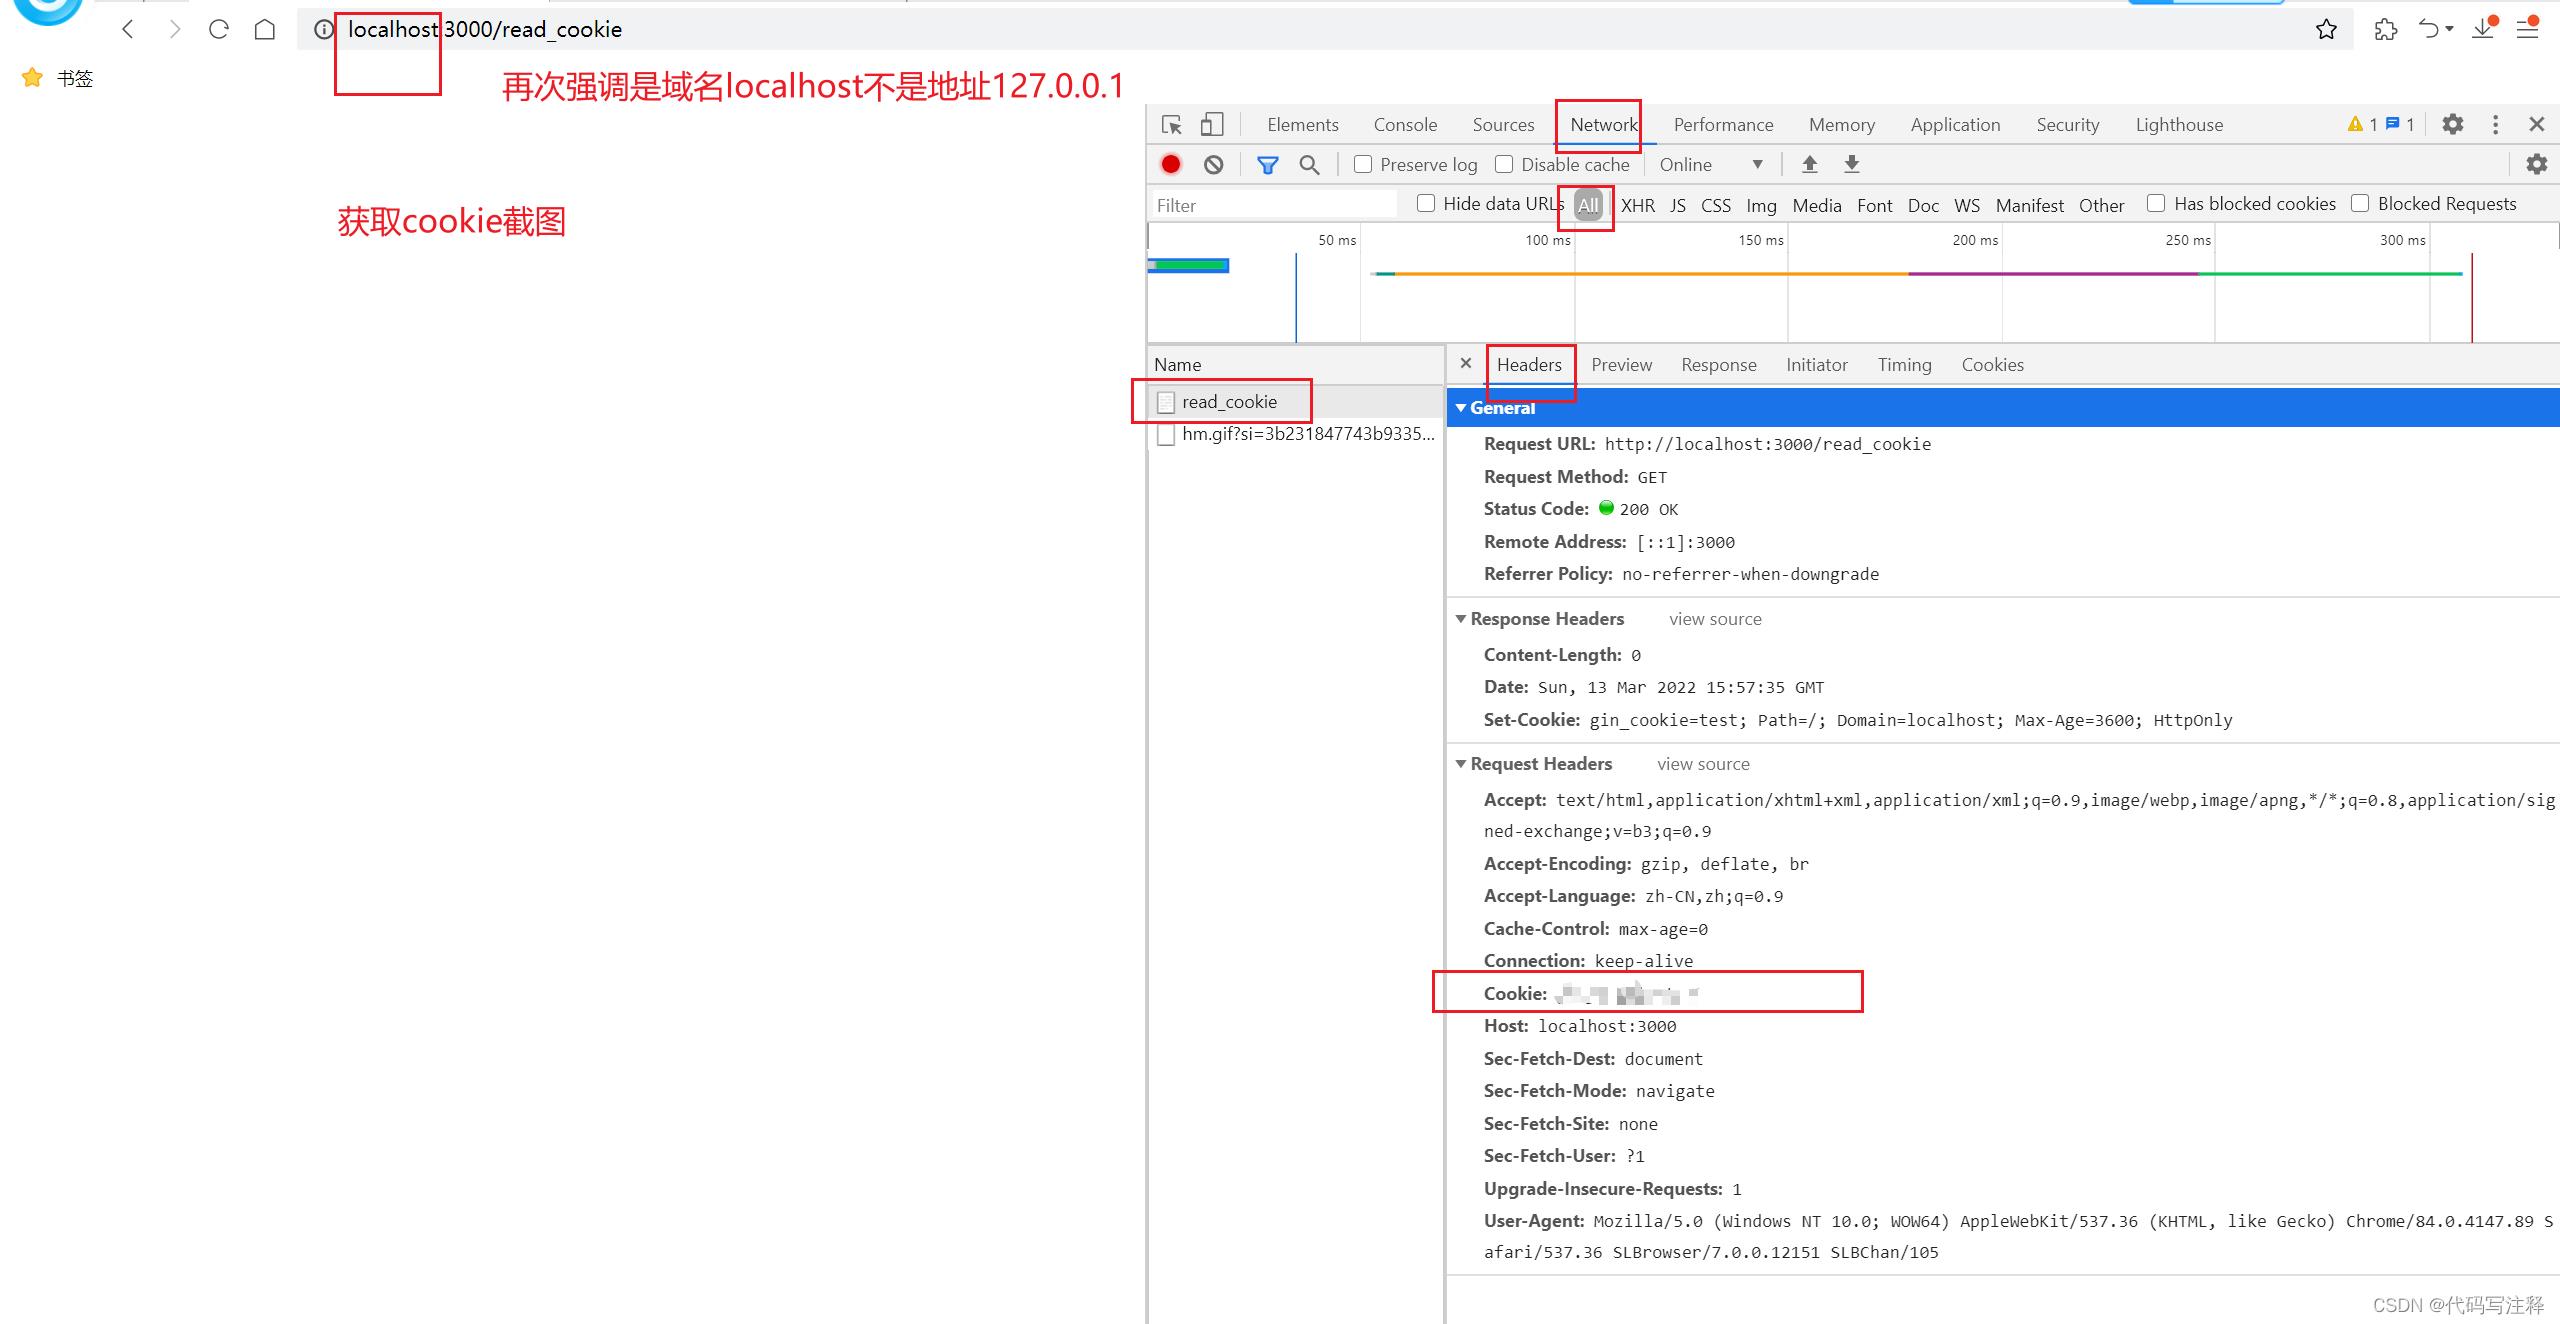Open the browser extensions puzzle icon
This screenshot has width=2560, height=1324.
coord(2386,29)
